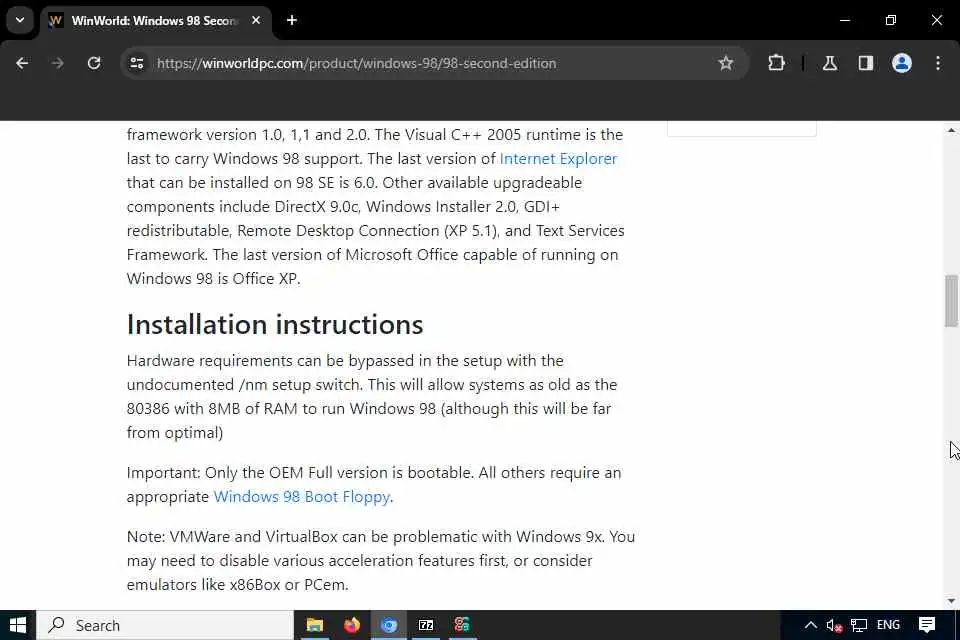The width and height of the screenshot is (960, 640).
Task: Open the Windows 98 Boot Floppy link
Action: point(302,497)
